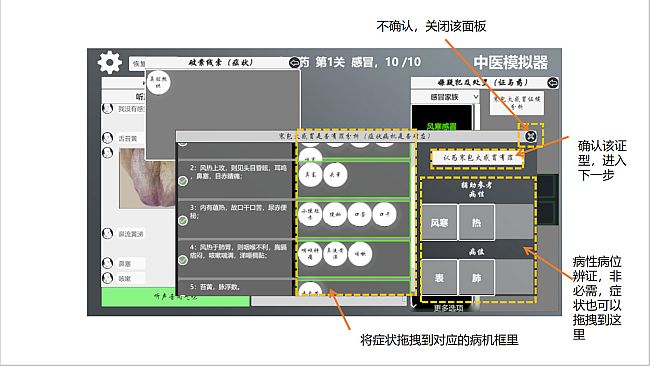Click the 中医模拟器 title
The height and width of the screenshot is (366, 650).
click(x=511, y=63)
